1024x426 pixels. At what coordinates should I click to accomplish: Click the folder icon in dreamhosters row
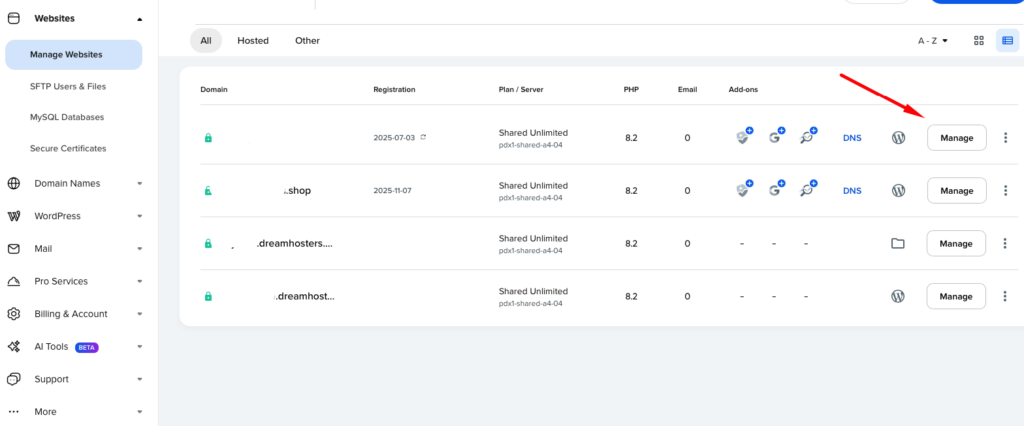pos(898,243)
